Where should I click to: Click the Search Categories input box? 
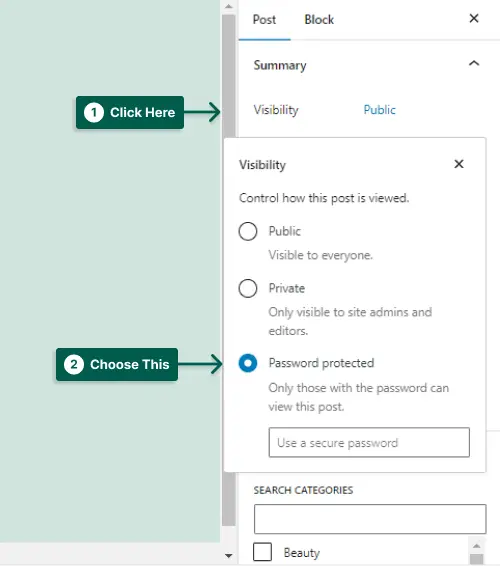coord(370,519)
